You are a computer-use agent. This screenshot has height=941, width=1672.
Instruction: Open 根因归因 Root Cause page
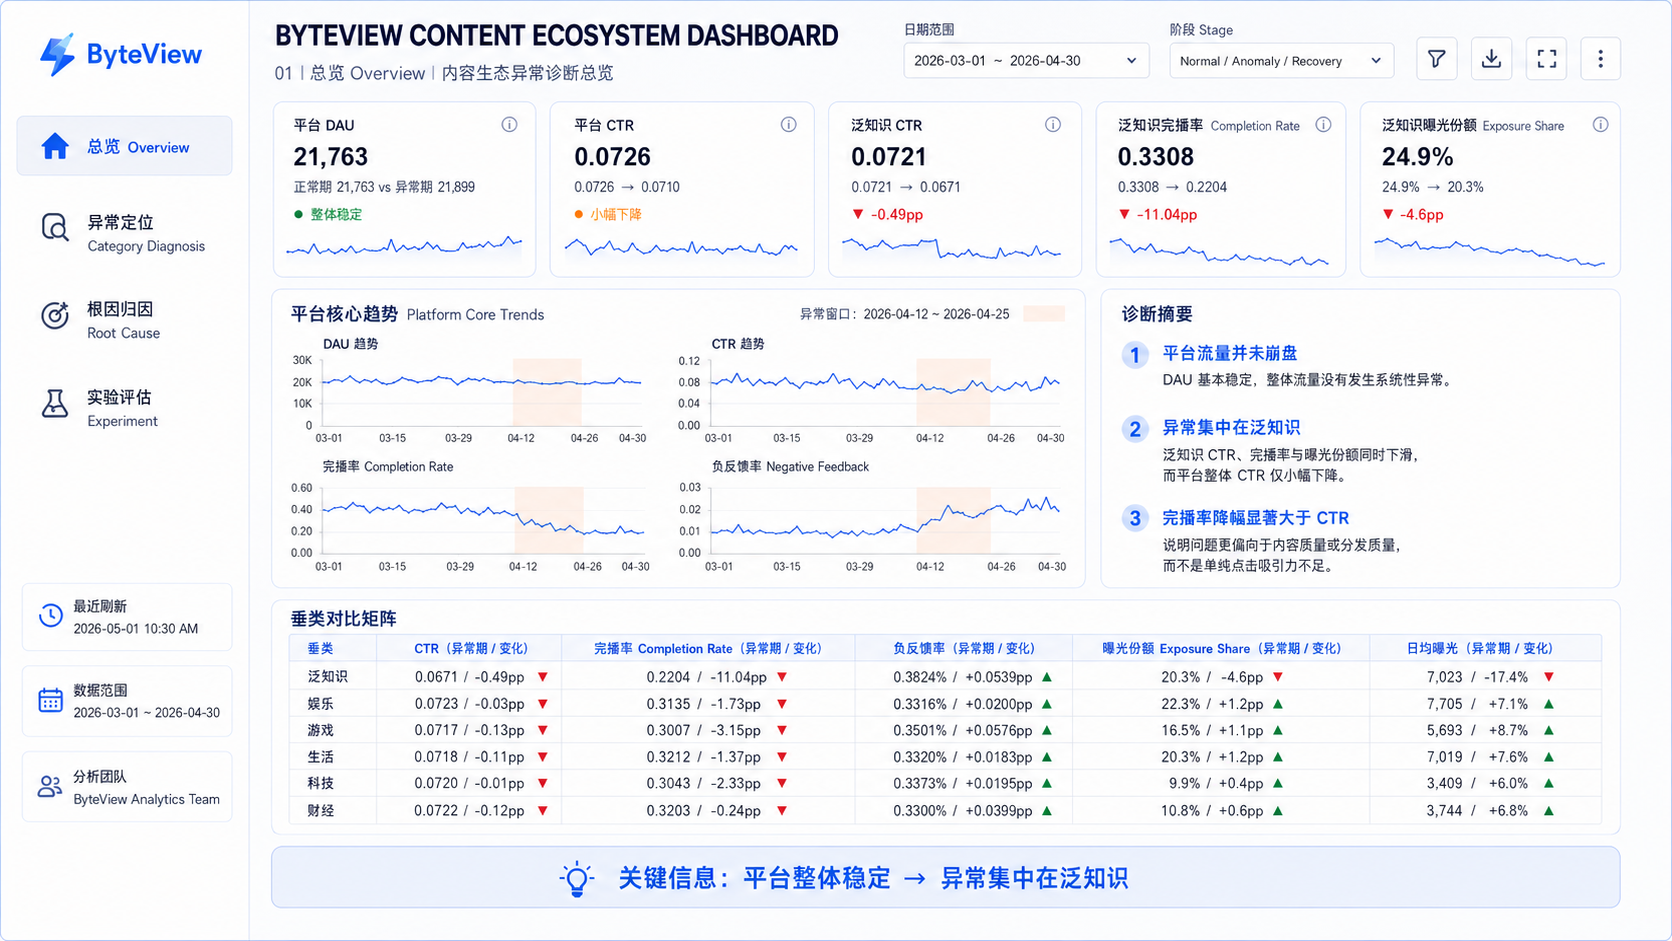point(124,320)
